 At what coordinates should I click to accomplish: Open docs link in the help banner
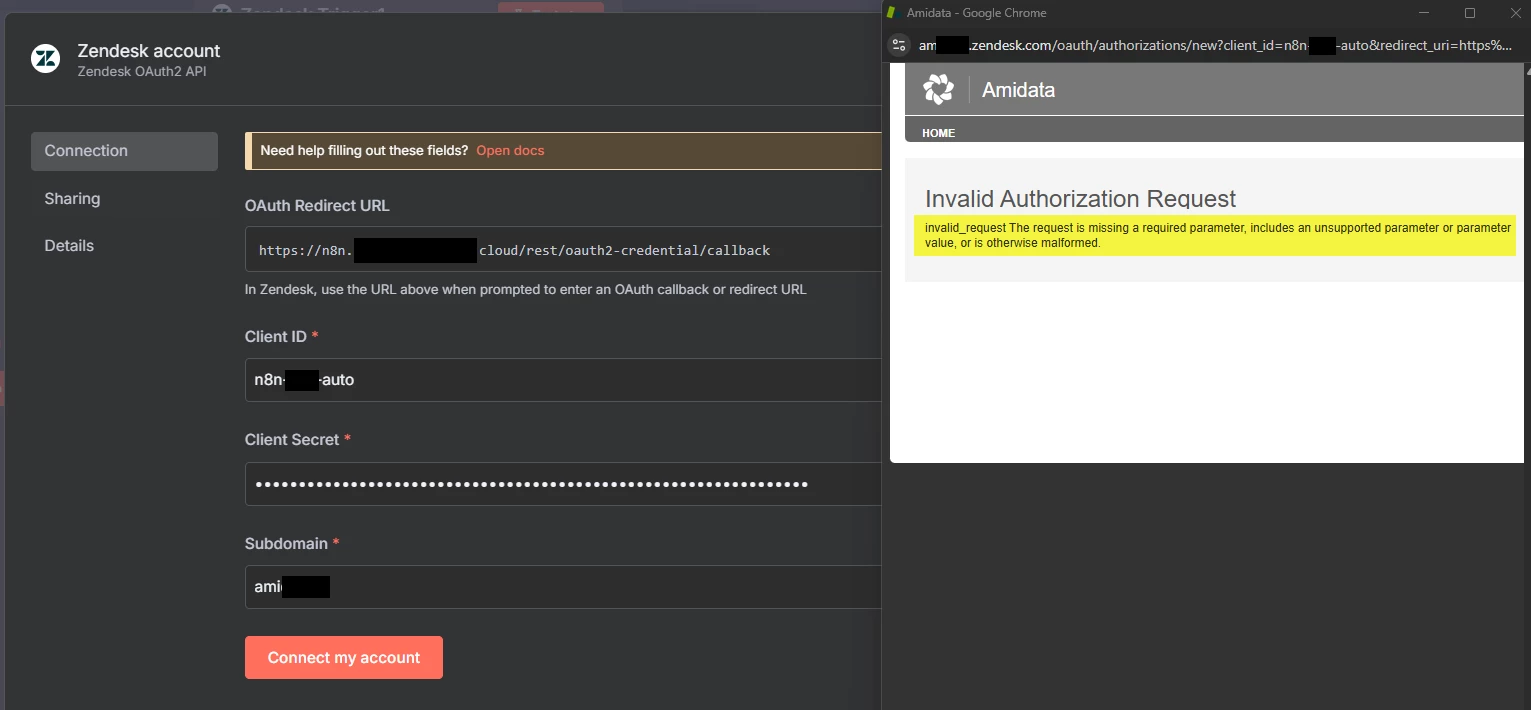(x=510, y=151)
